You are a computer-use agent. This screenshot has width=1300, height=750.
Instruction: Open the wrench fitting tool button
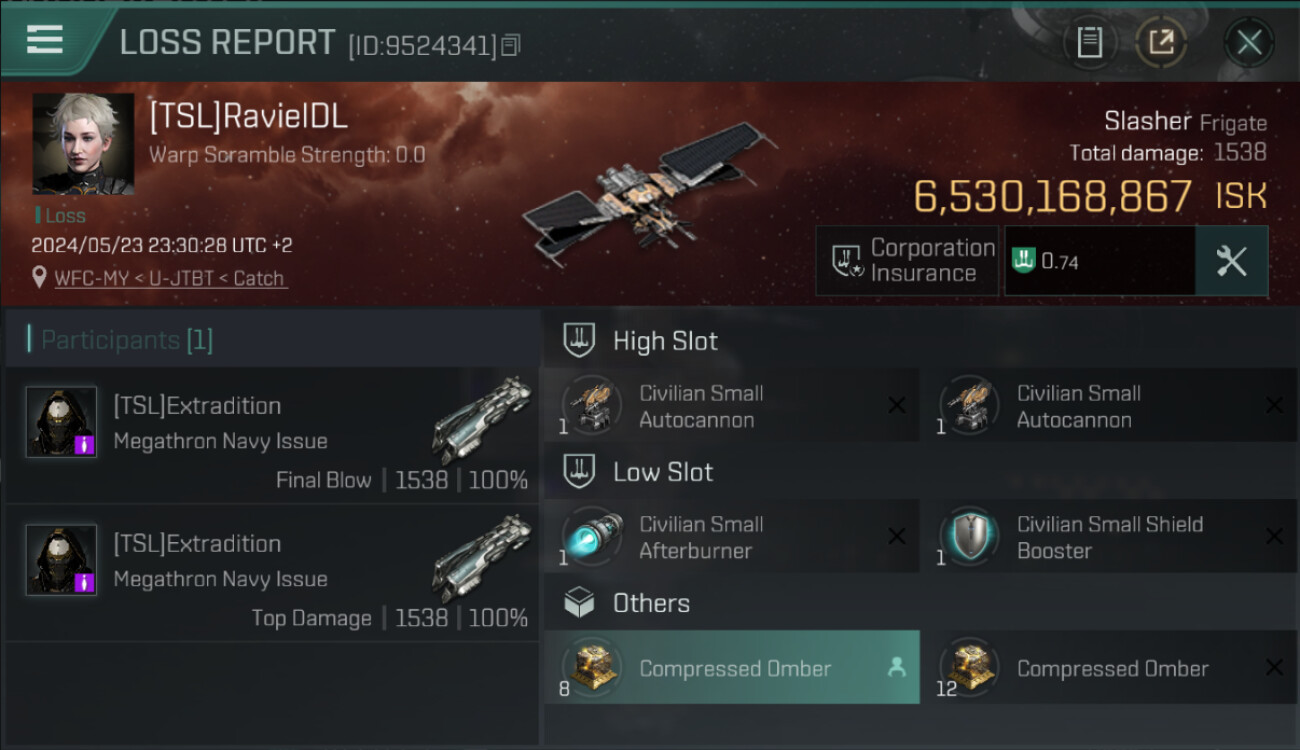1231,261
